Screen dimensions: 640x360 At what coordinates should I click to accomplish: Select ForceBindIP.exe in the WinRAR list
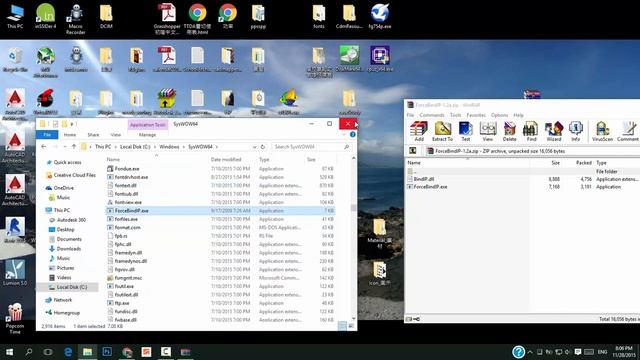[x=430, y=187]
